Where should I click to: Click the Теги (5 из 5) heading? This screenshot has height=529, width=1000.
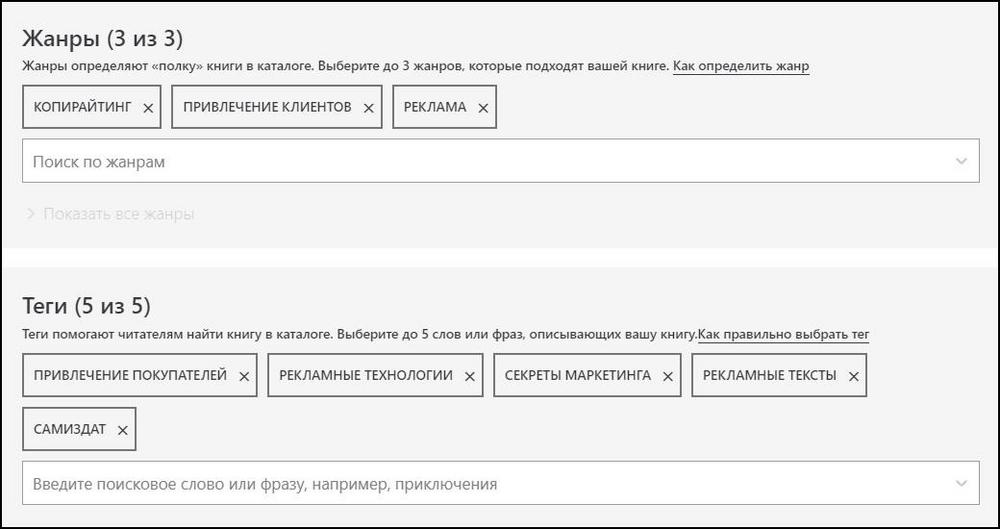86,306
